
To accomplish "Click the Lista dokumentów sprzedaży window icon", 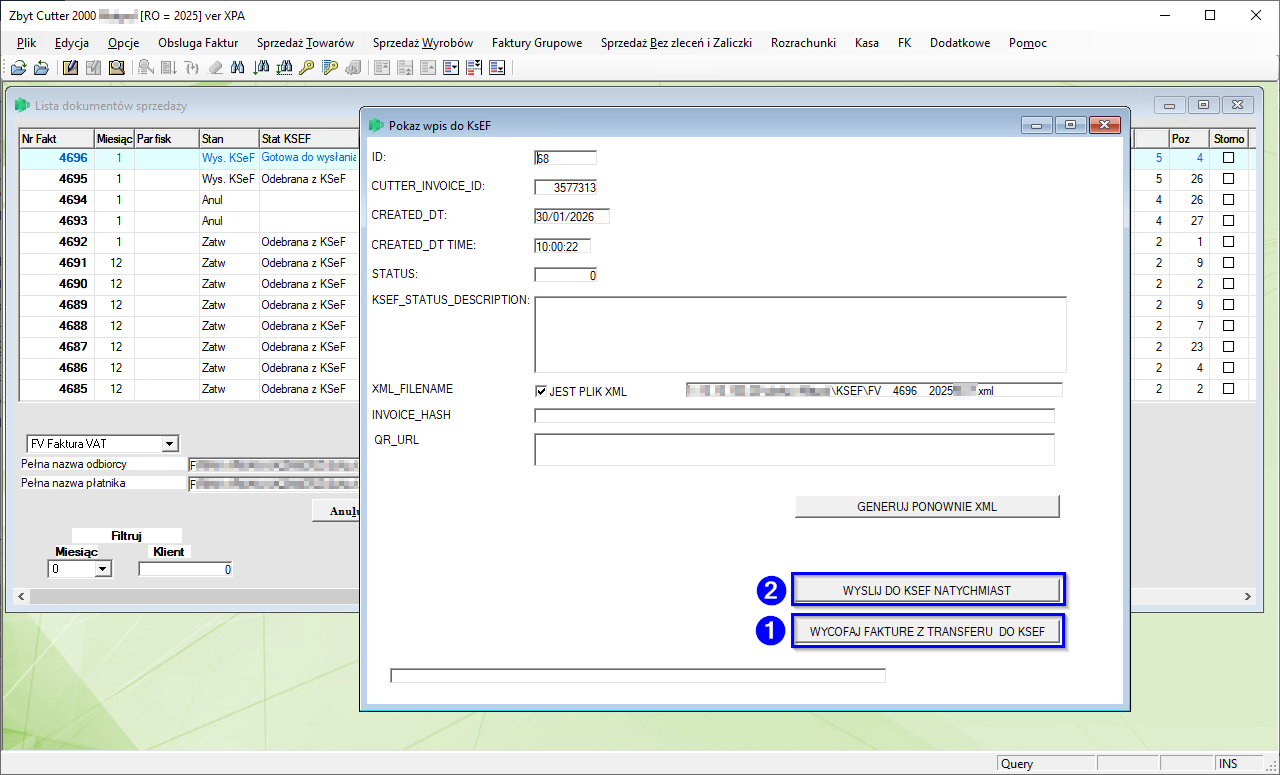I will pos(22,105).
